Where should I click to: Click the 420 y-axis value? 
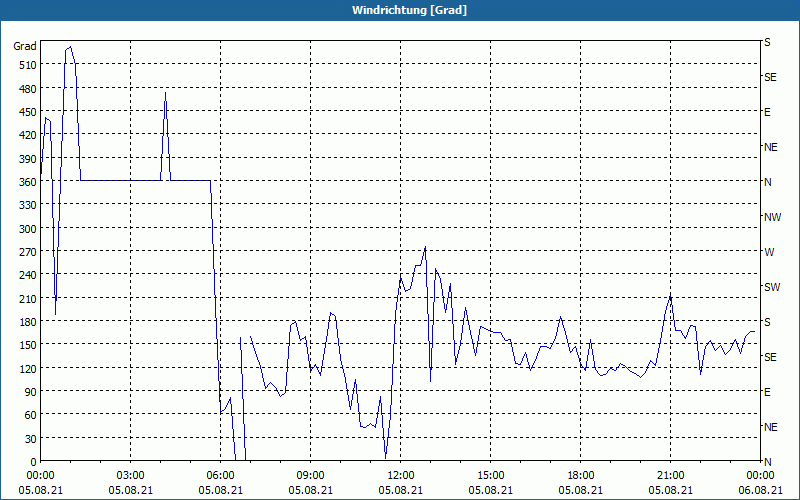coord(28,135)
